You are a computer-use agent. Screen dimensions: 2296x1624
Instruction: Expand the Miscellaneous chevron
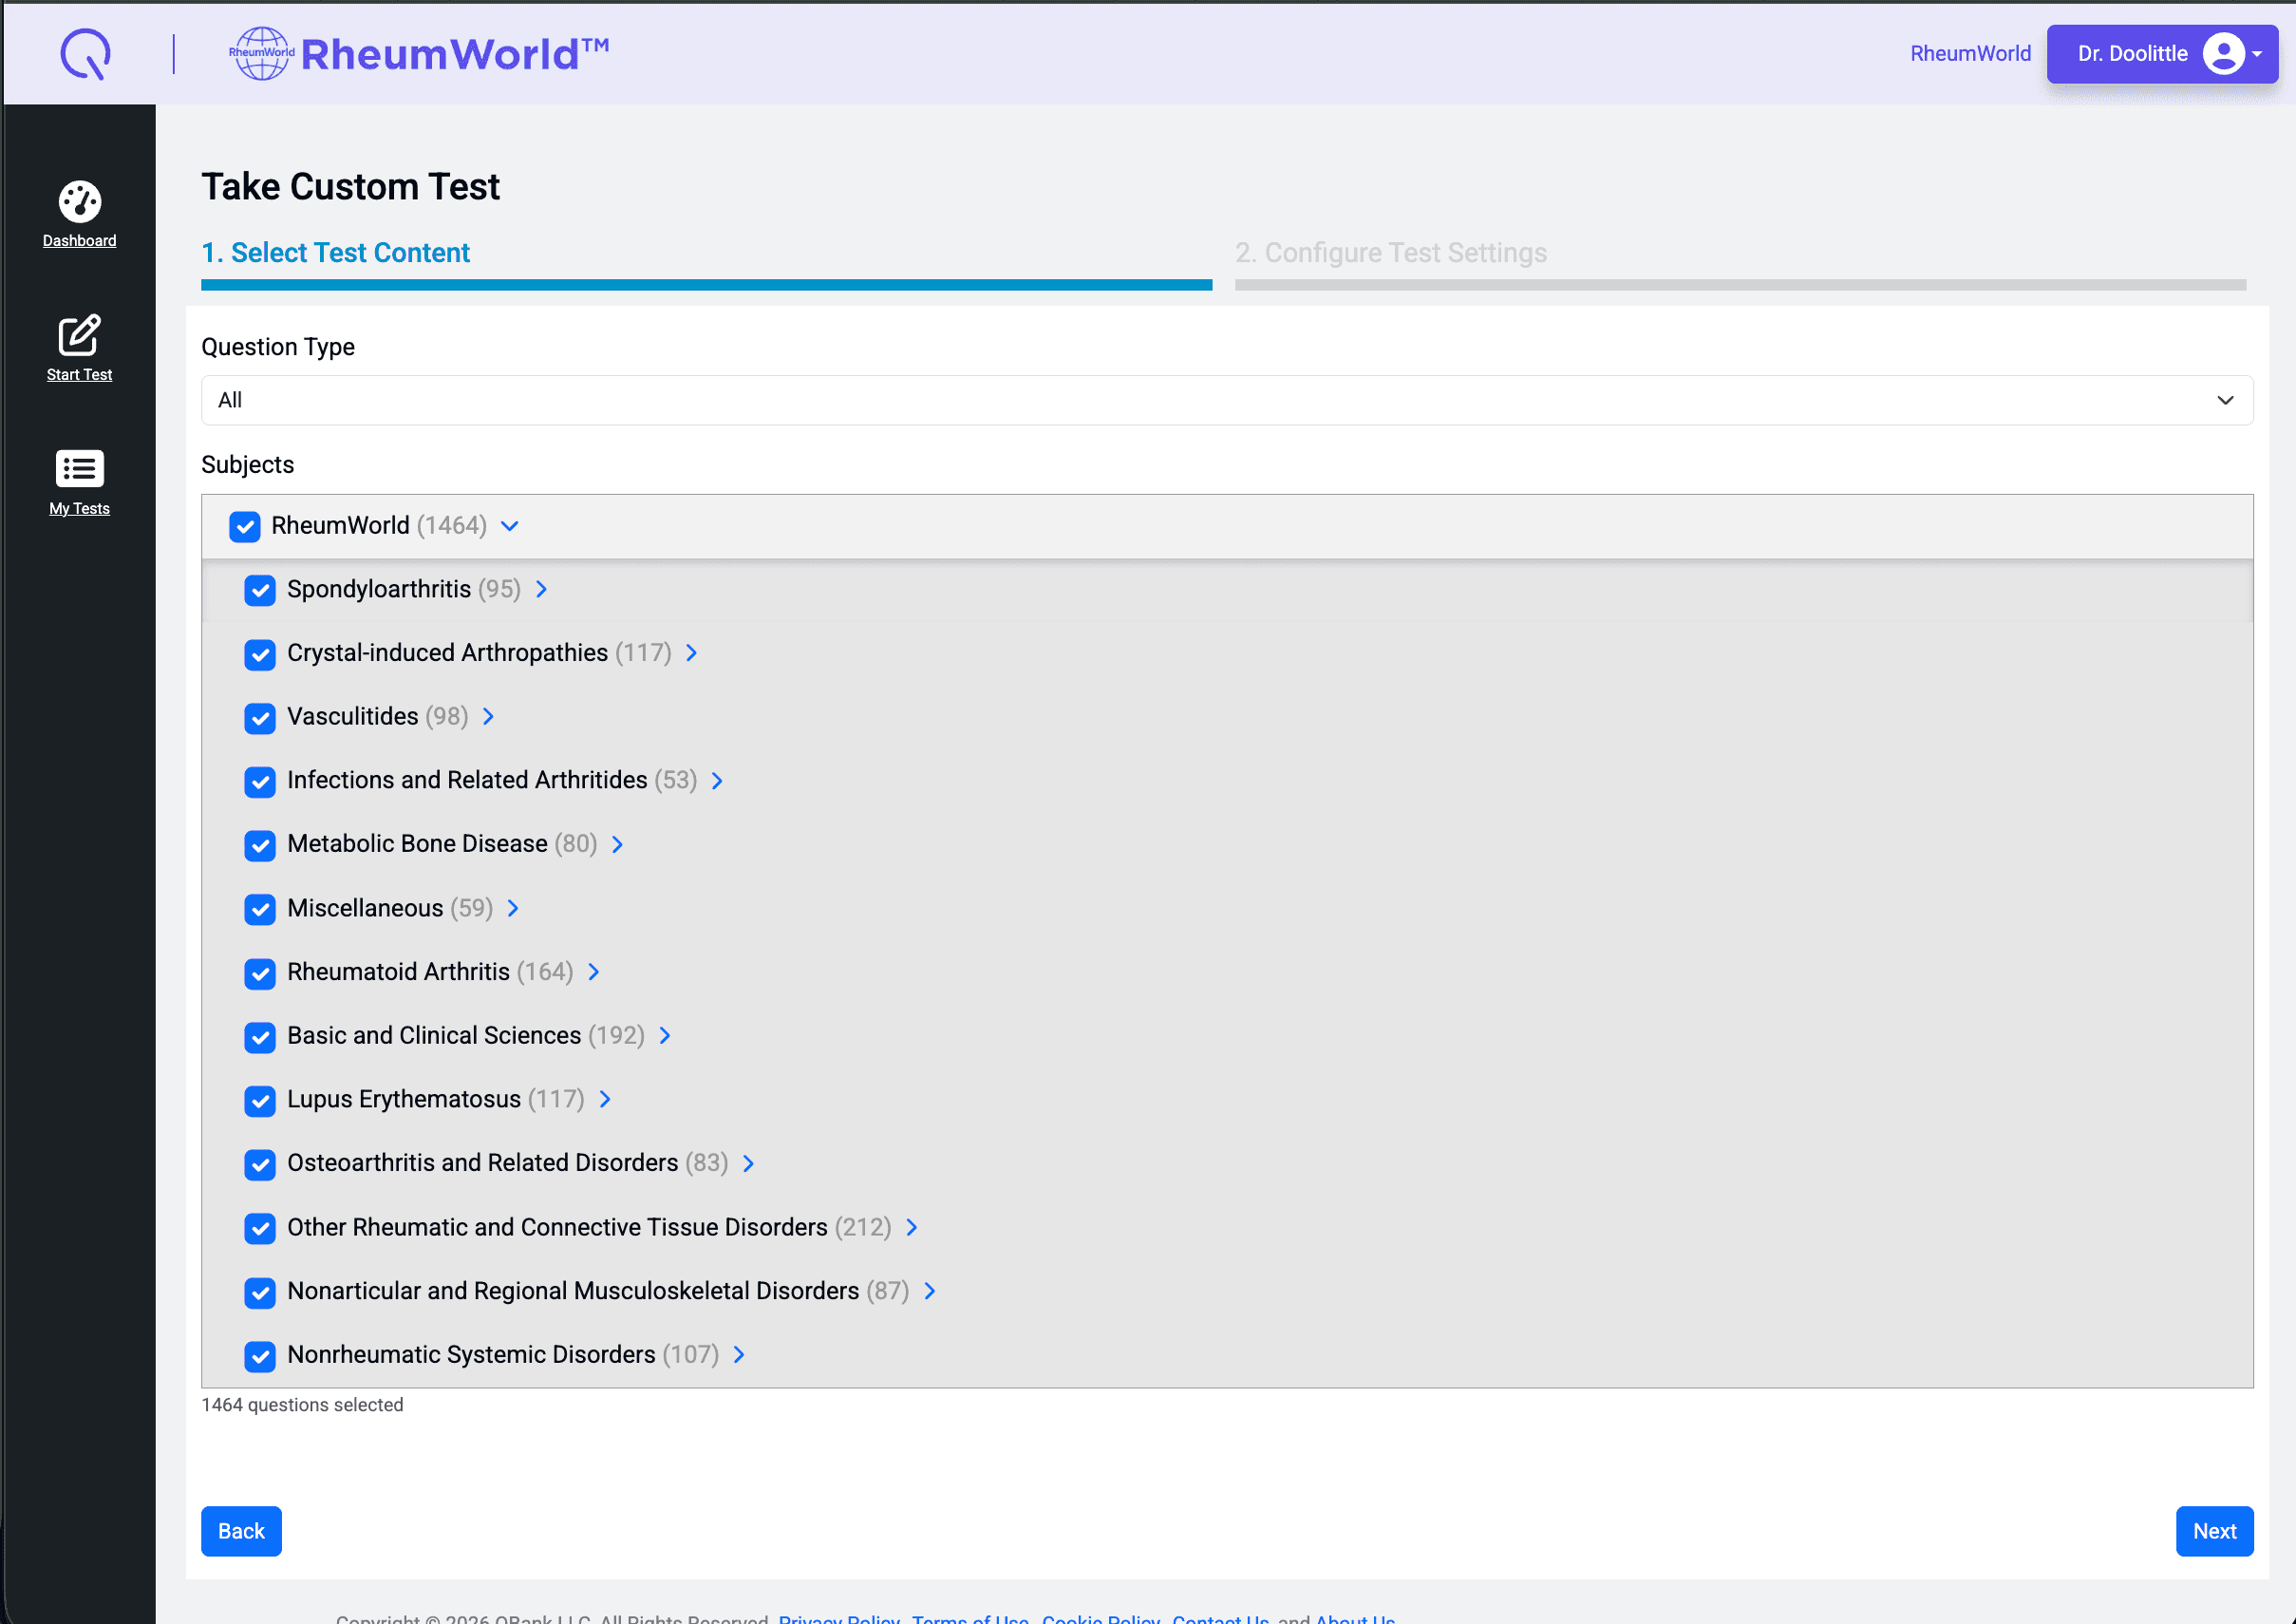click(x=513, y=908)
